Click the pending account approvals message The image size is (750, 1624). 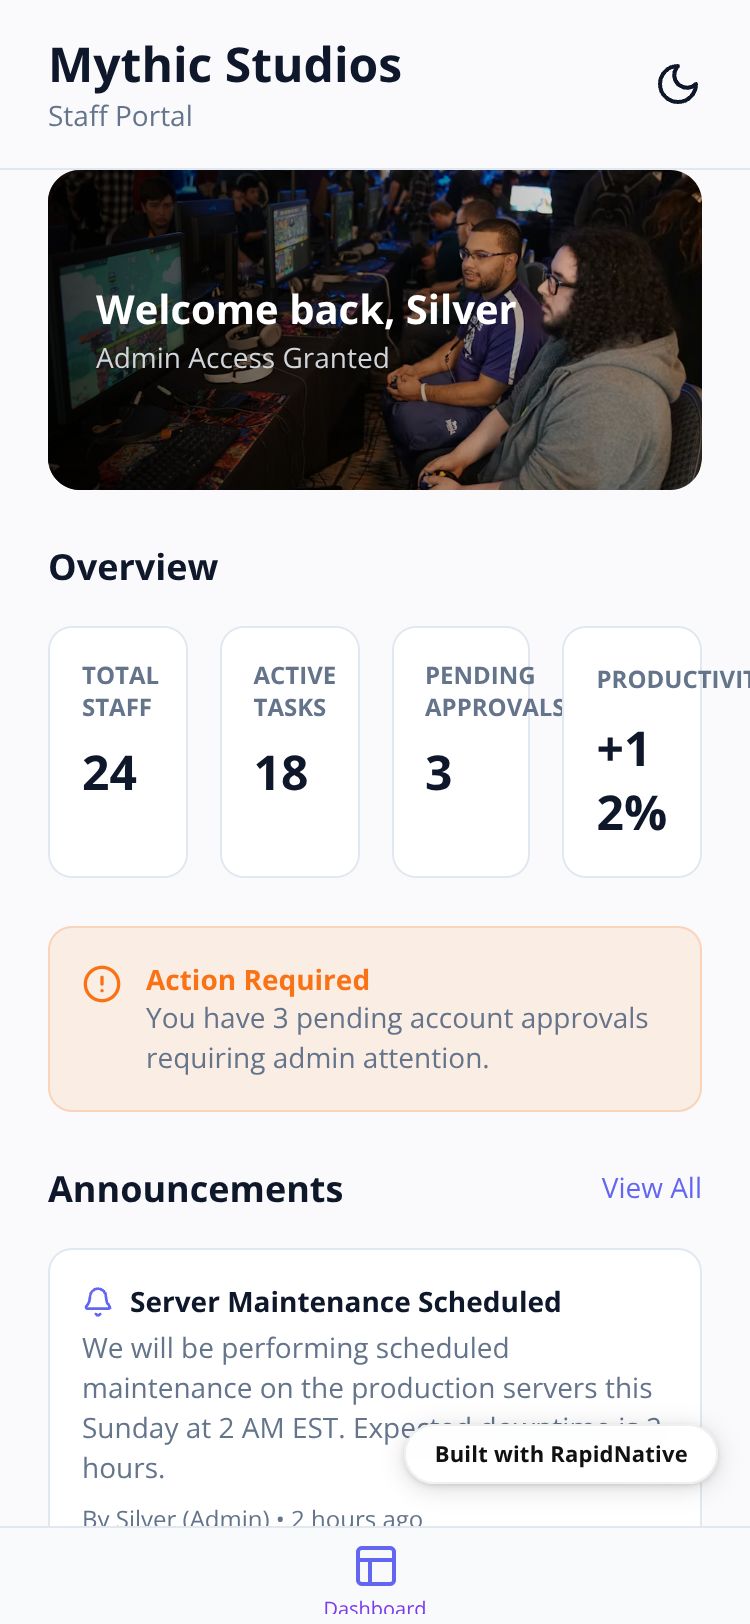[396, 1038]
